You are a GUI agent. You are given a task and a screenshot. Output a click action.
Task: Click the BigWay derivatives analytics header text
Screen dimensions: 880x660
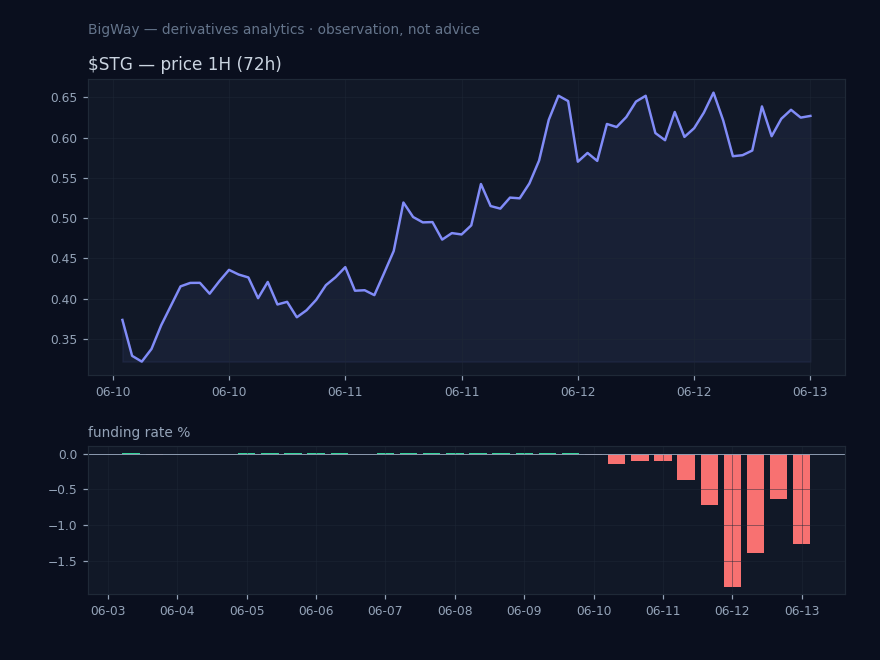[x=283, y=29]
